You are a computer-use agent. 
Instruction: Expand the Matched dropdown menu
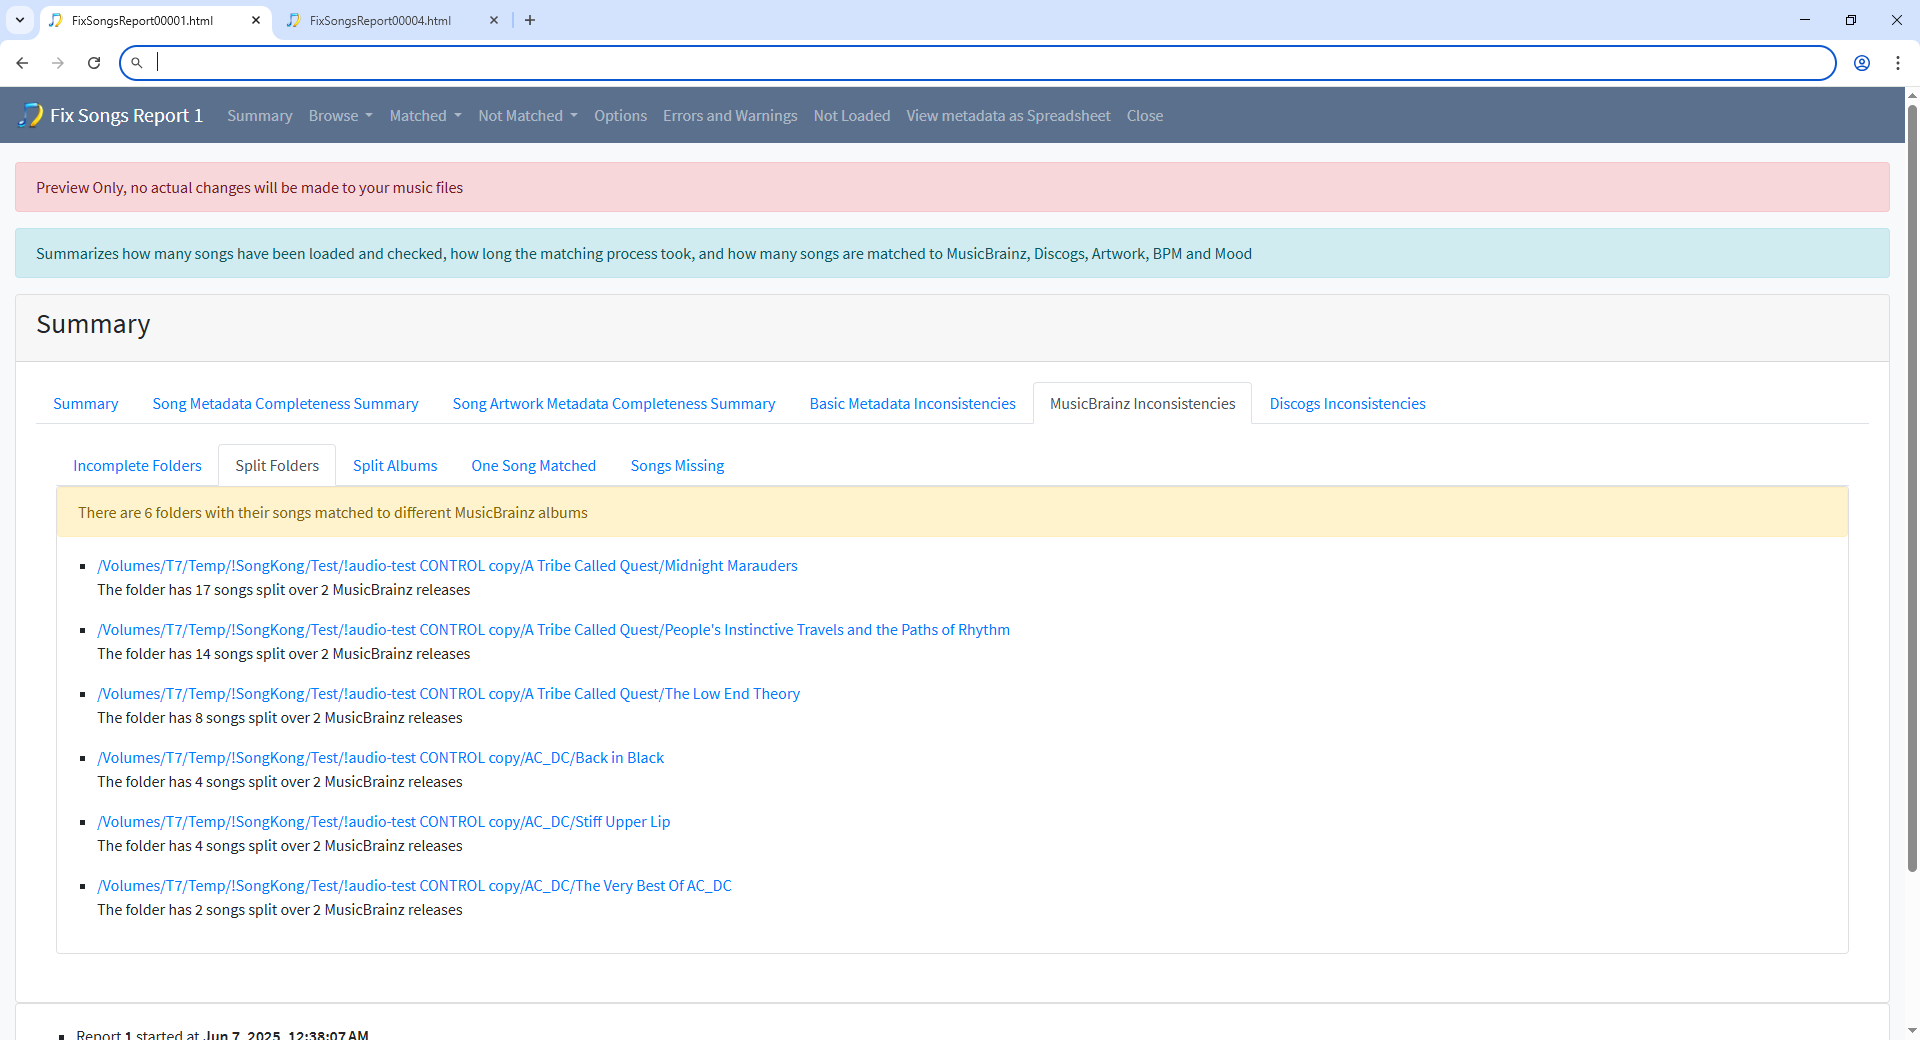[426, 116]
